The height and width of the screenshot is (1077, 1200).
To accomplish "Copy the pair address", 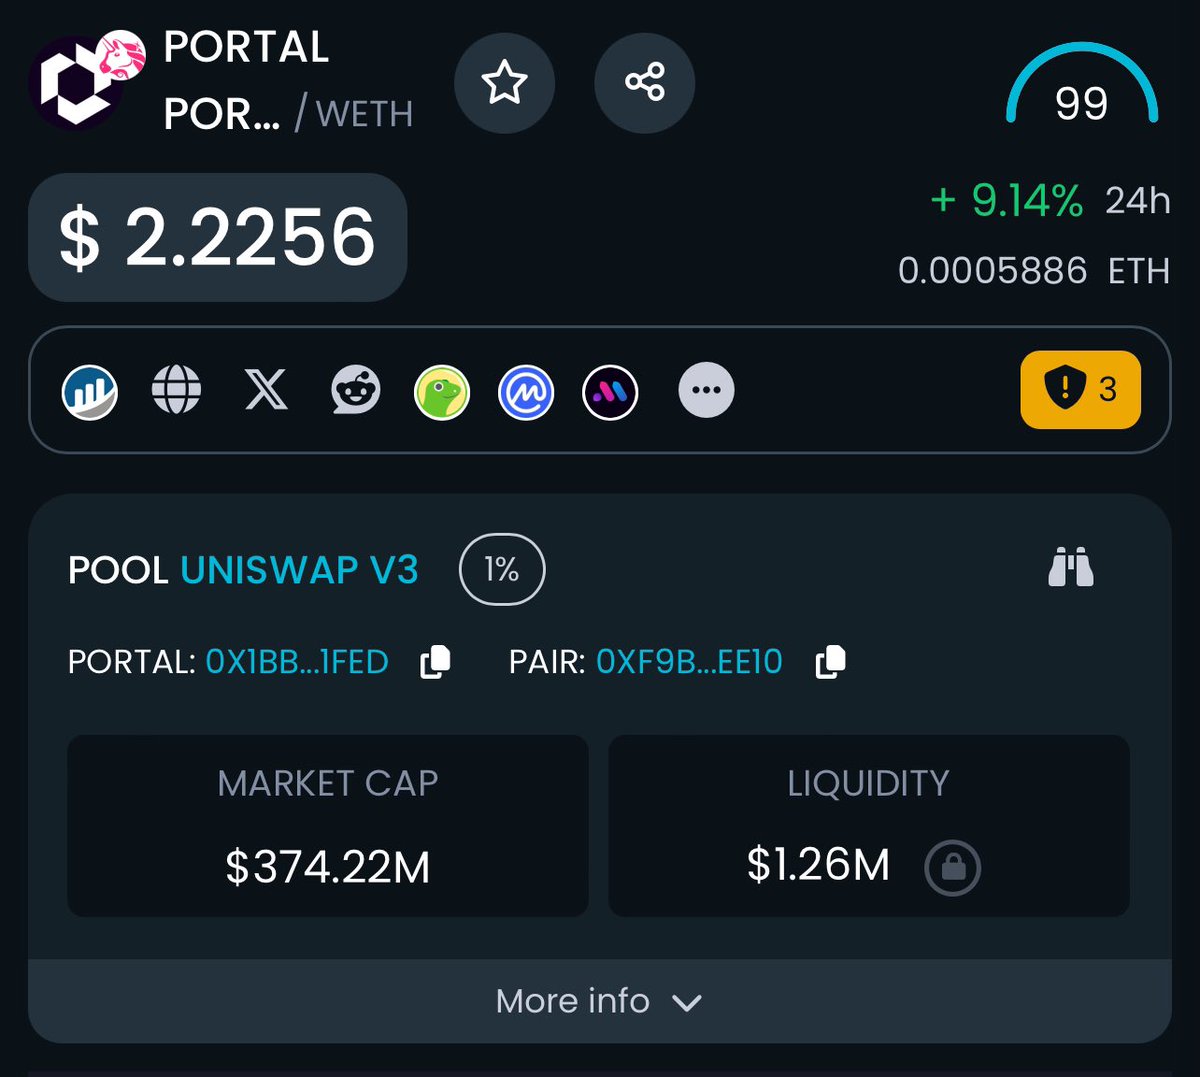I will coord(831,662).
